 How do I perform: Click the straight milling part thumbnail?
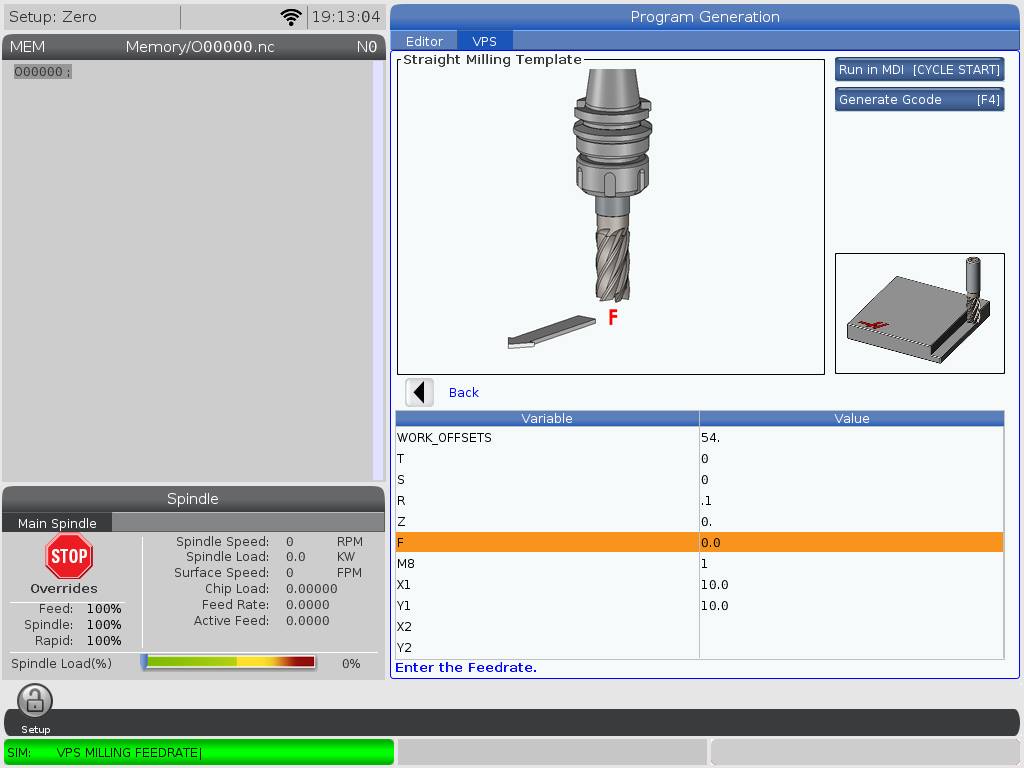tap(920, 313)
